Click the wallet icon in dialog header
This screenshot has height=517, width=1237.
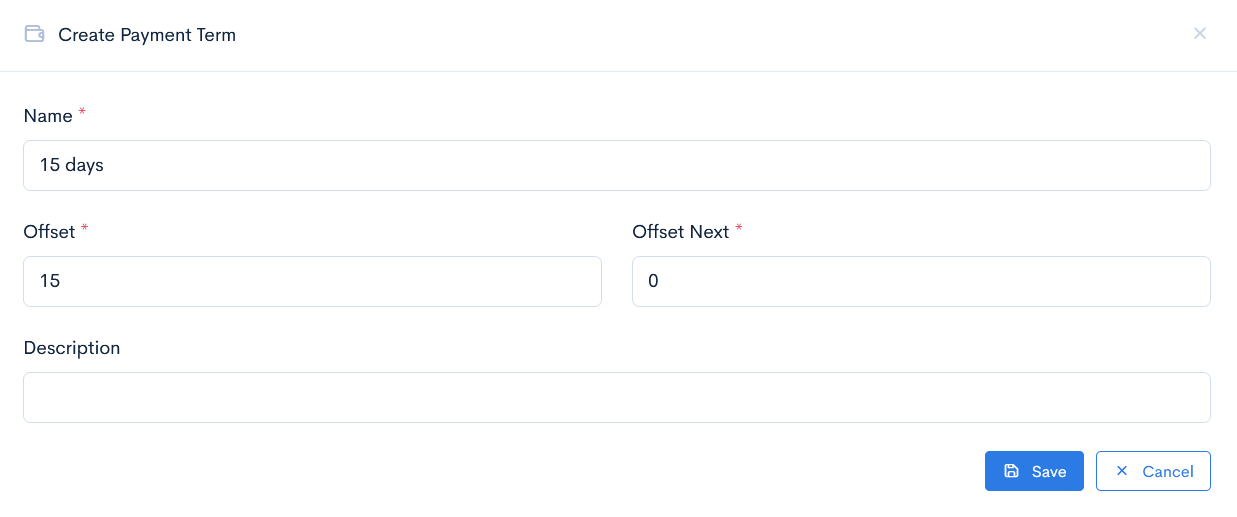click(x=34, y=34)
